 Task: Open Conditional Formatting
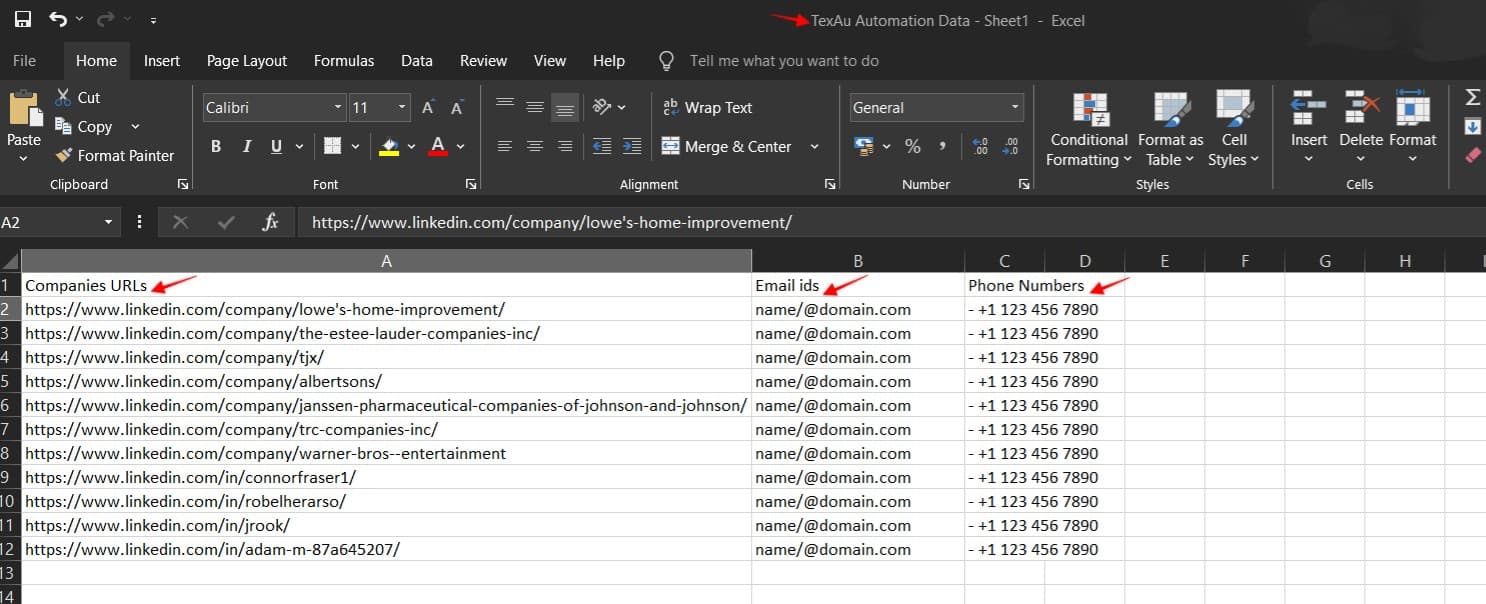[1088, 128]
